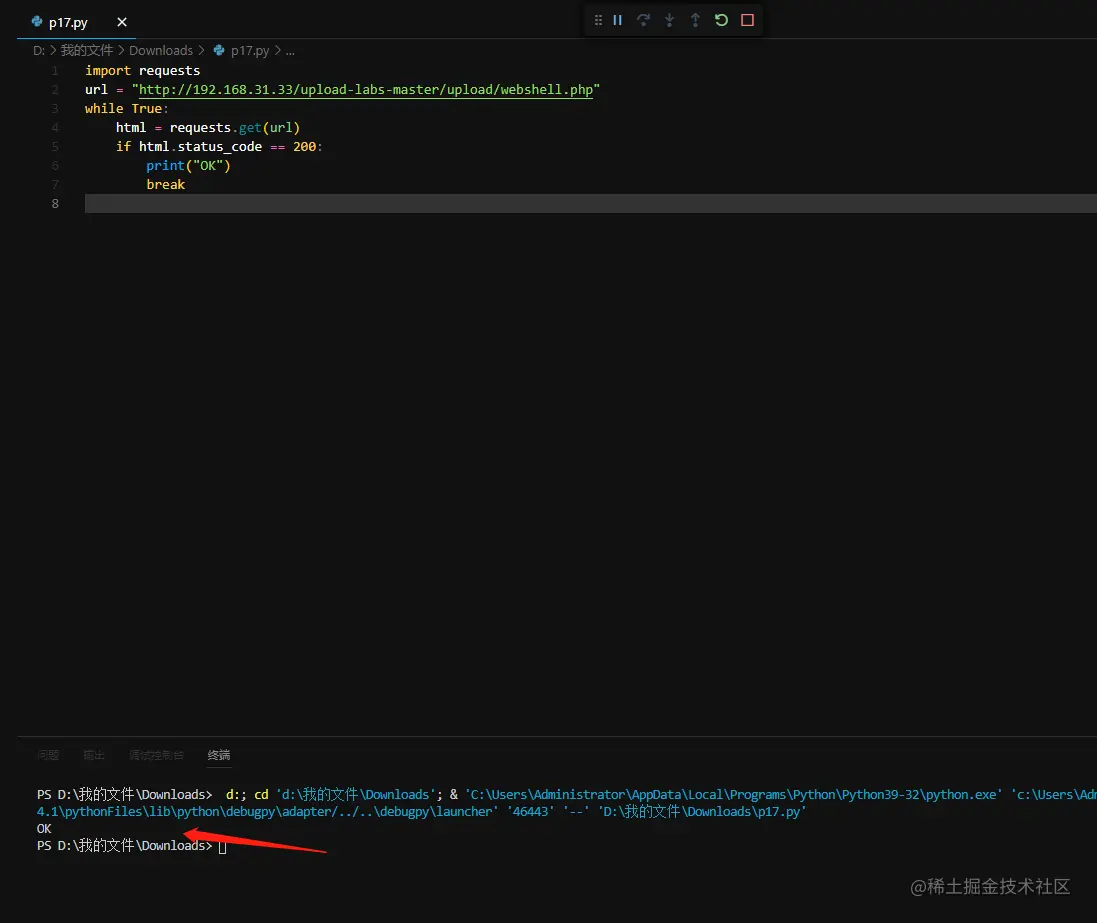Click the 'OK' output in the terminal
1097x923 pixels.
point(44,829)
